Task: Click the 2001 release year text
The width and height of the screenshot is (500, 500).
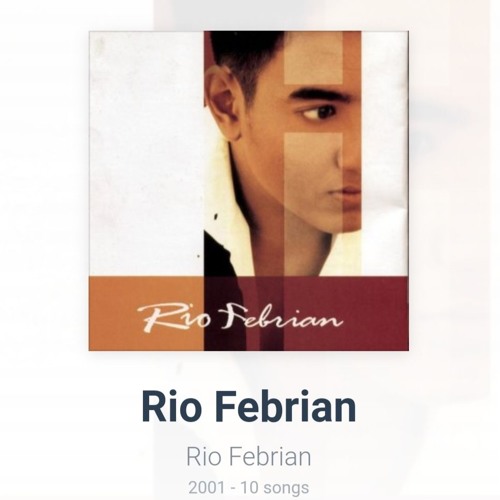Action: click(x=206, y=488)
